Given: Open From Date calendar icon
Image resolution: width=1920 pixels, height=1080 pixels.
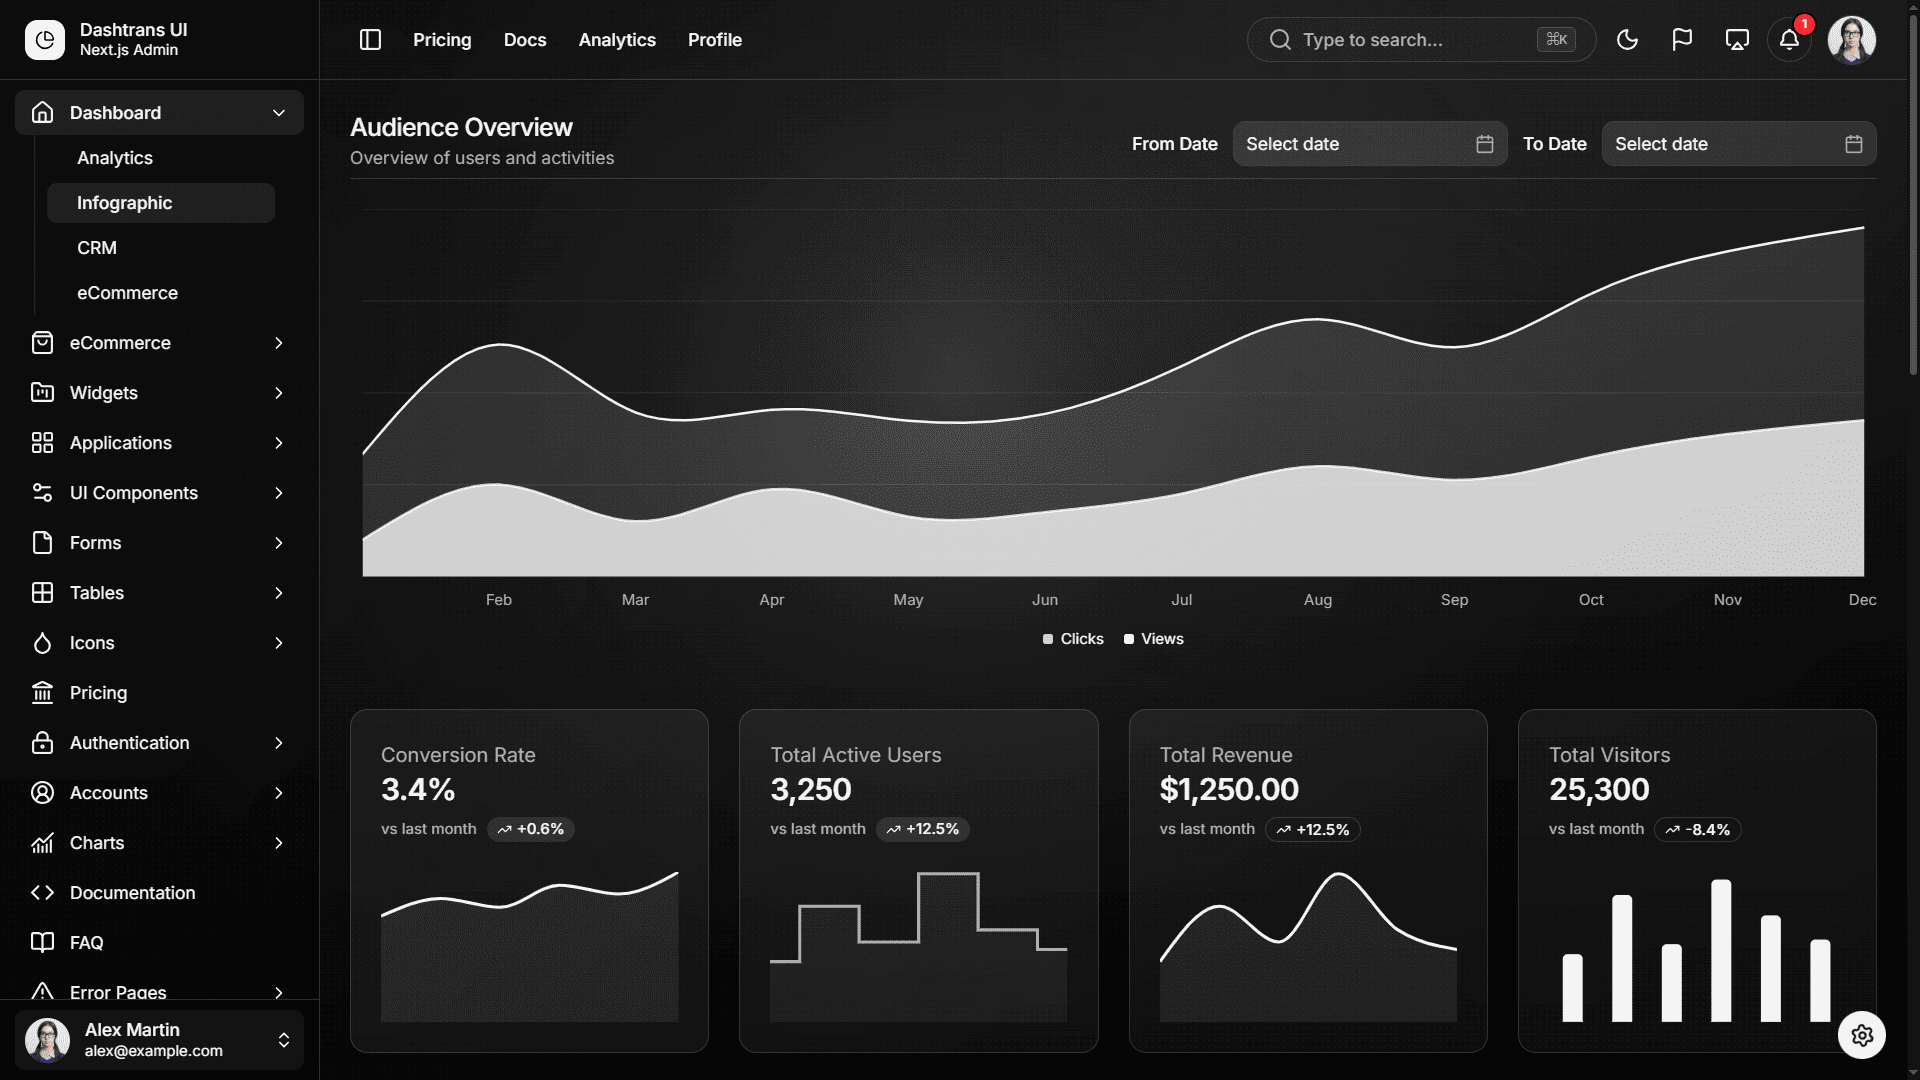Looking at the screenshot, I should coord(1484,144).
